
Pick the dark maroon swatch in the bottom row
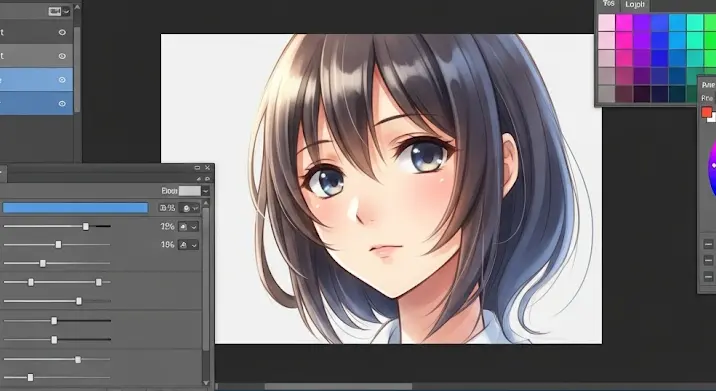point(624,94)
